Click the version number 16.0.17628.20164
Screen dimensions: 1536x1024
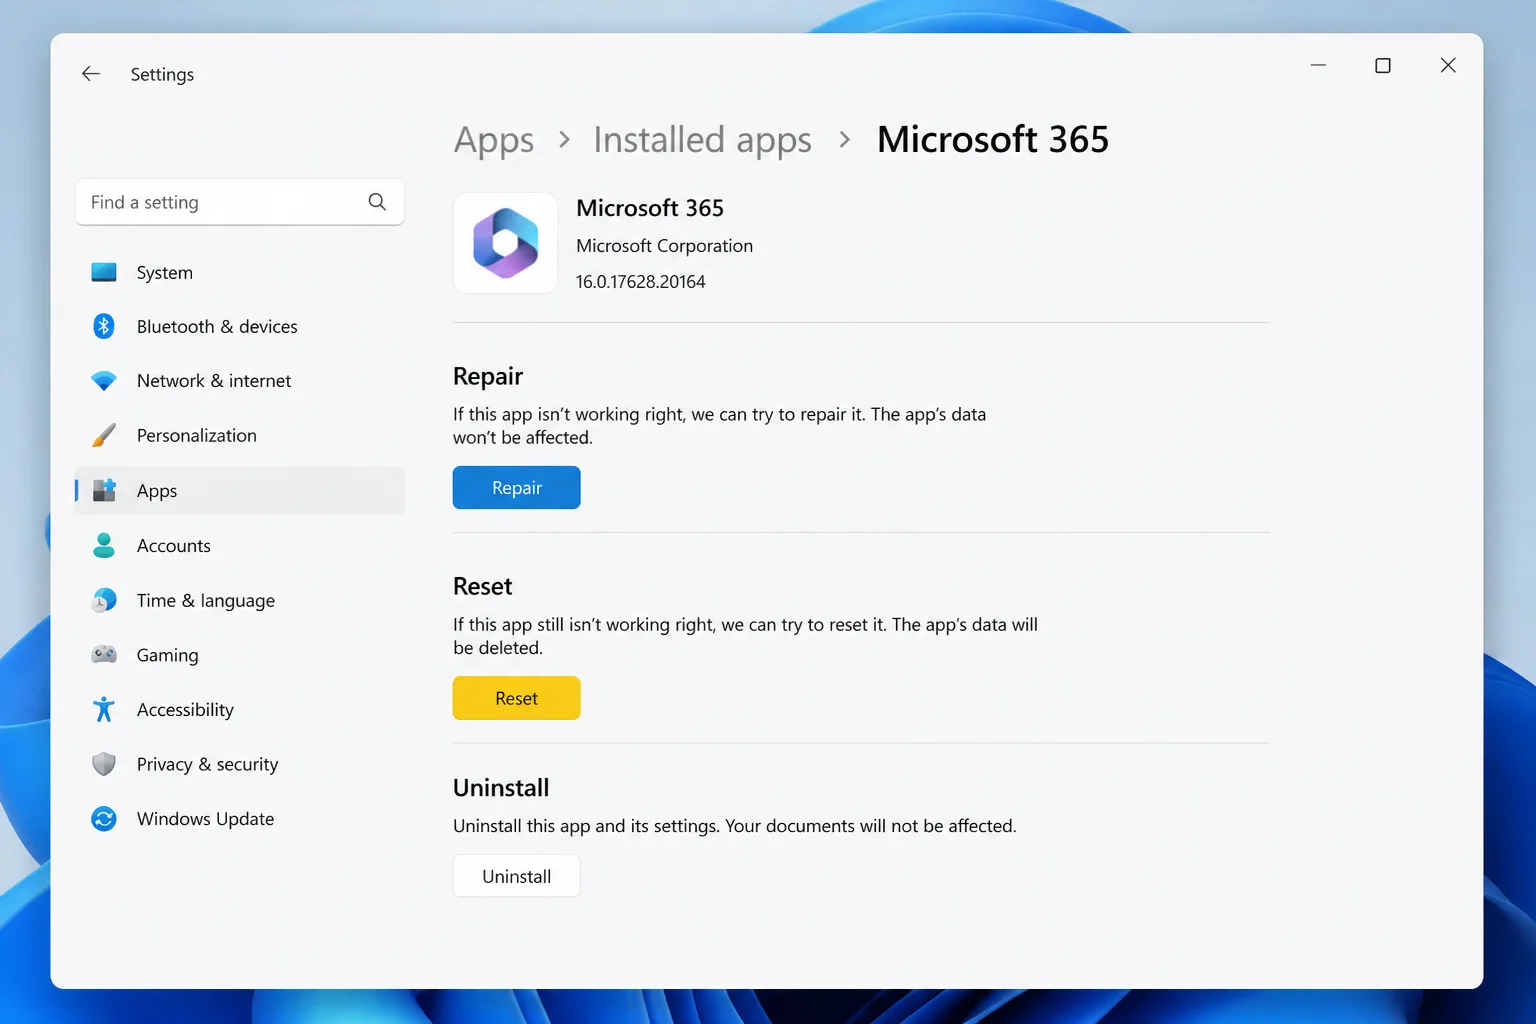point(640,282)
